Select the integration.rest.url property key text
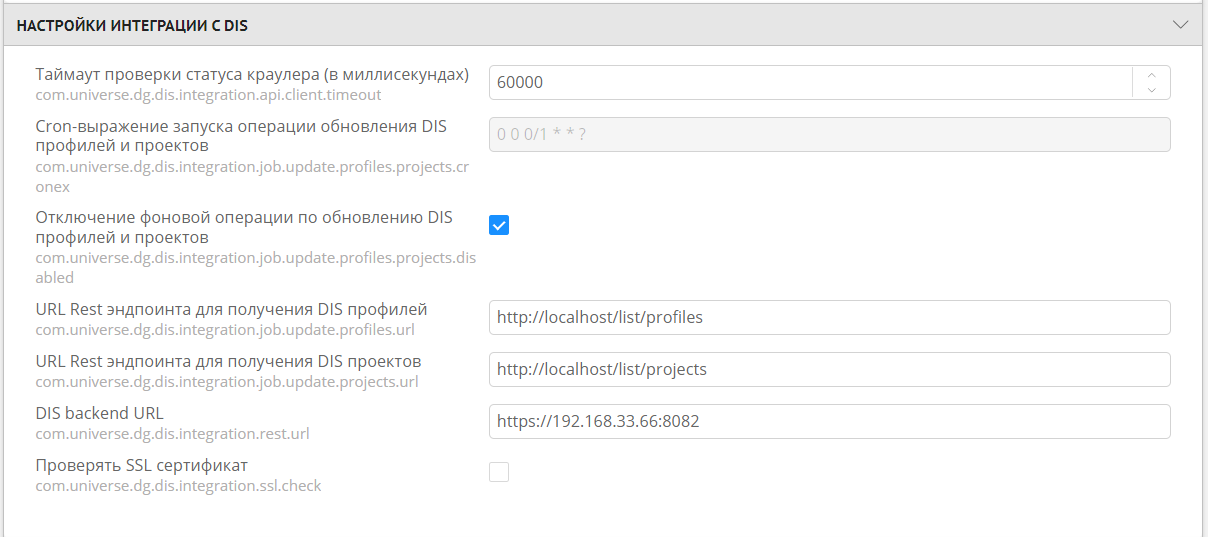The image size is (1208, 537). pos(172,433)
